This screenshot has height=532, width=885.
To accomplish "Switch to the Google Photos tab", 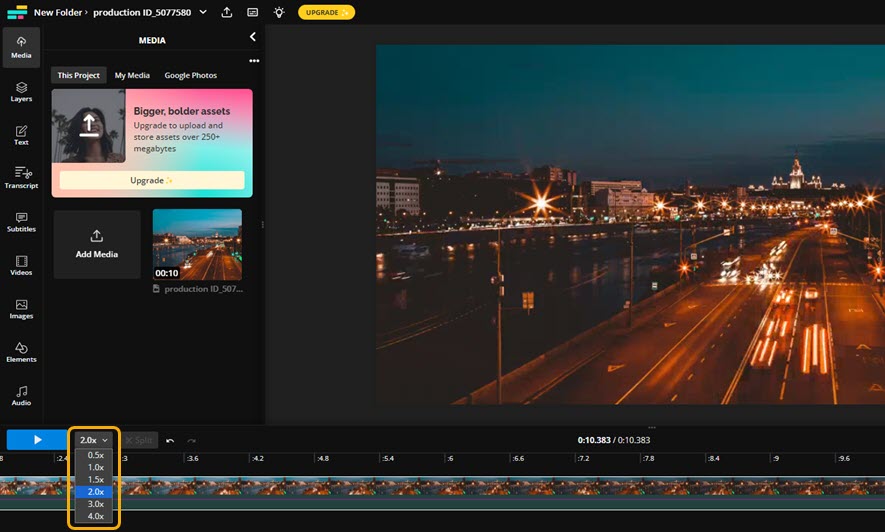I will [190, 75].
